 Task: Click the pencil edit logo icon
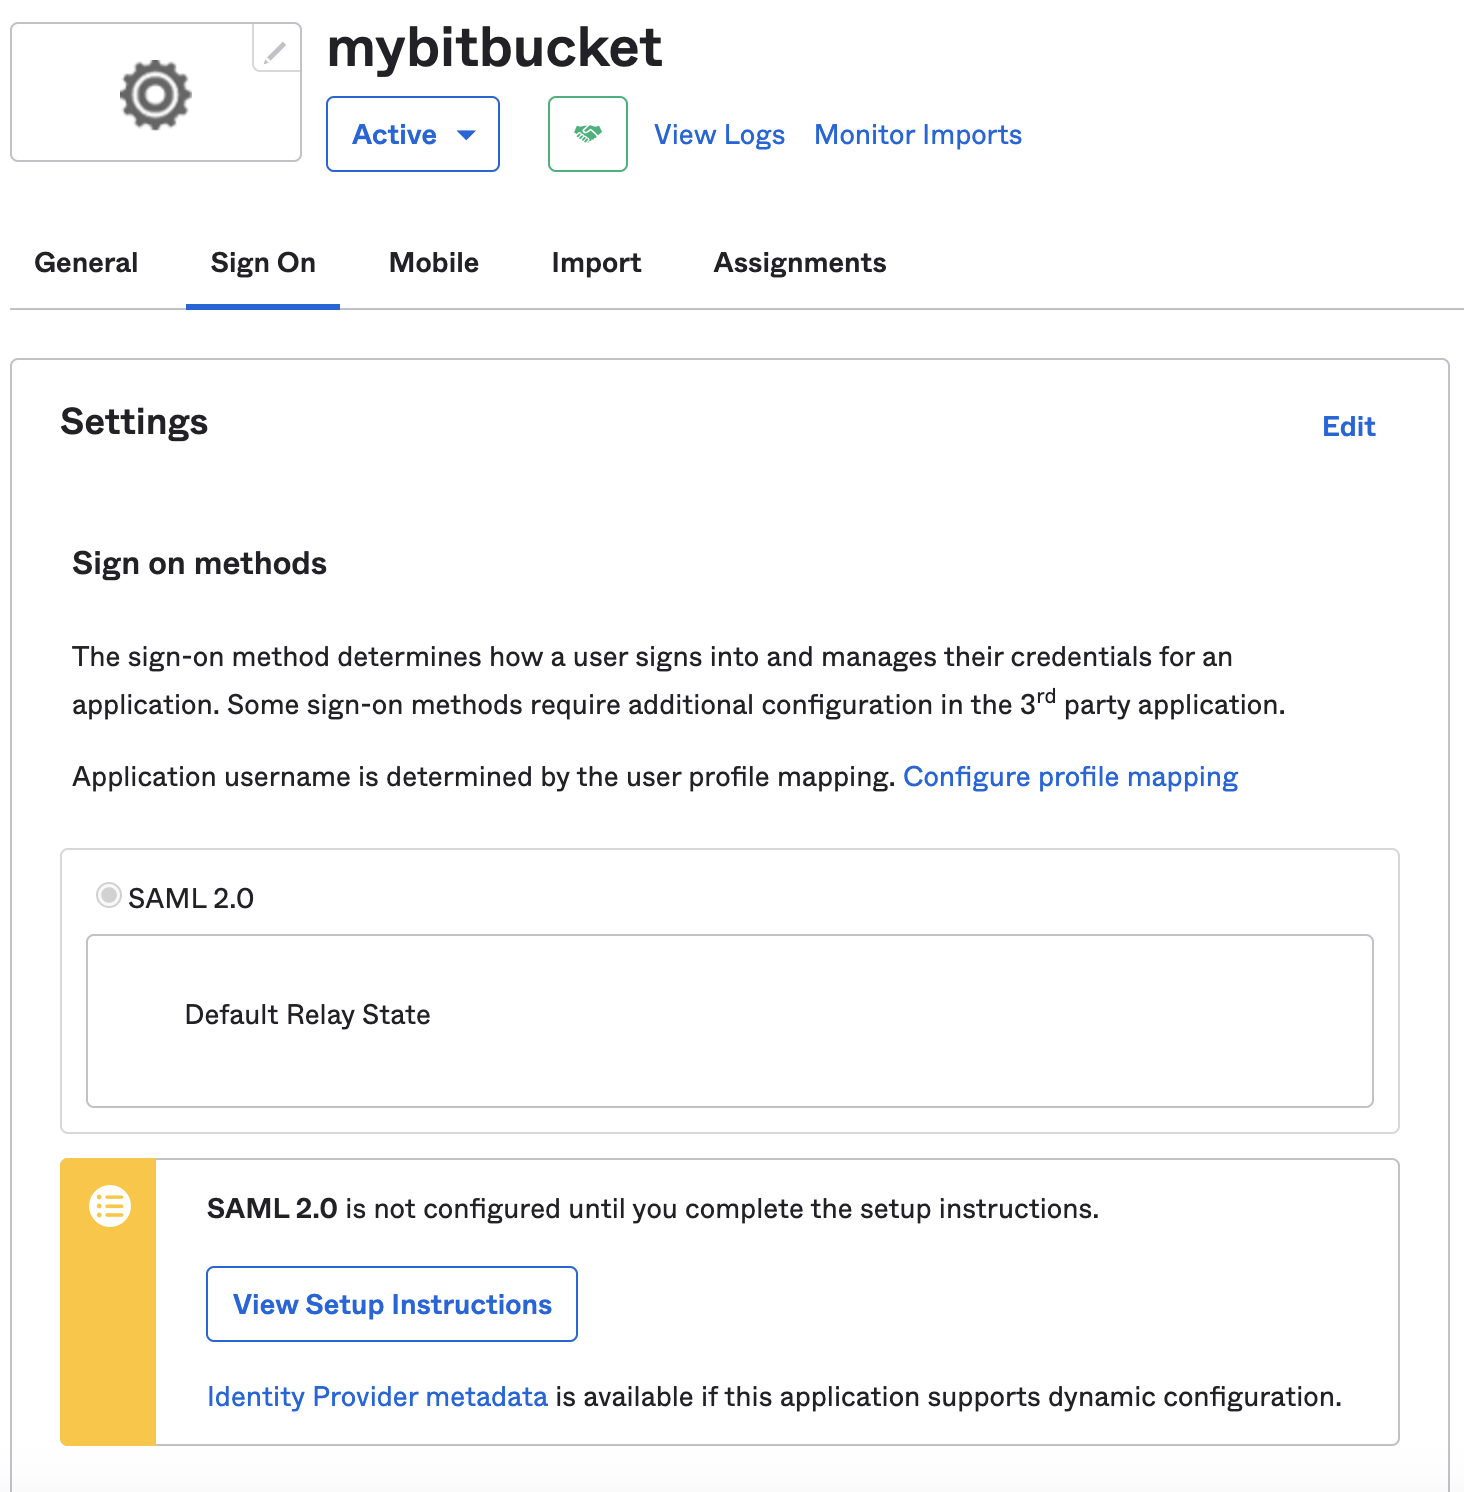(x=276, y=48)
